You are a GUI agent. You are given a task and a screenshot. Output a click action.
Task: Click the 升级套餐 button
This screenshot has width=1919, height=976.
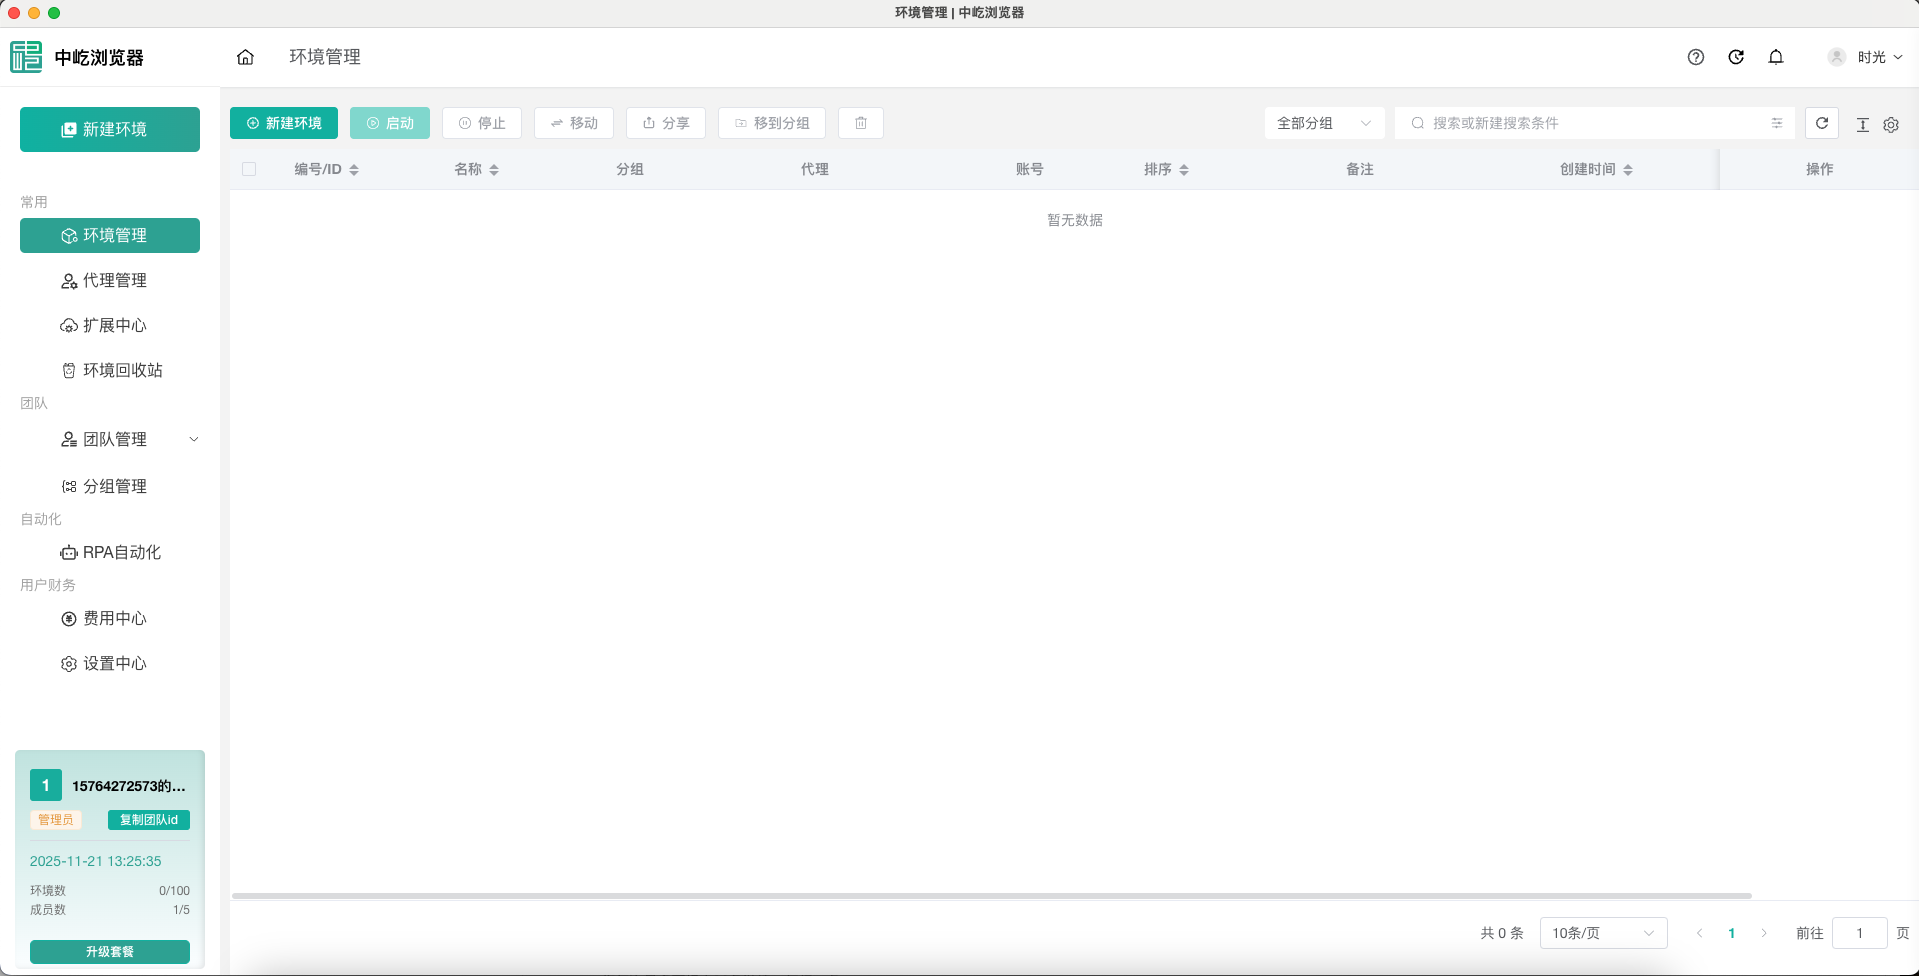pos(110,951)
